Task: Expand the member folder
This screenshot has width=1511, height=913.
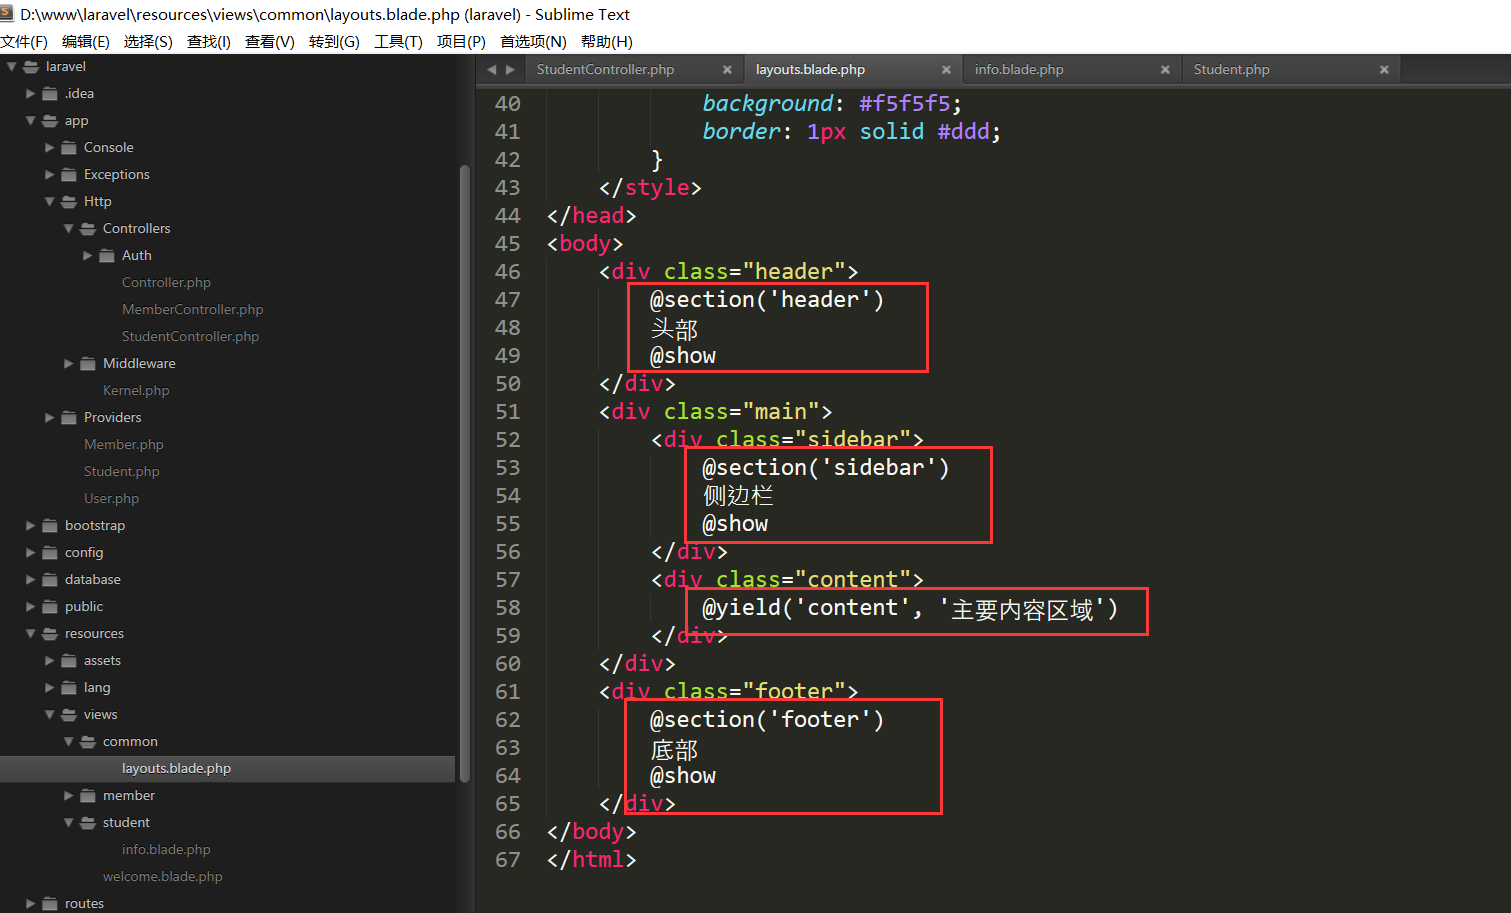Action: [x=68, y=795]
